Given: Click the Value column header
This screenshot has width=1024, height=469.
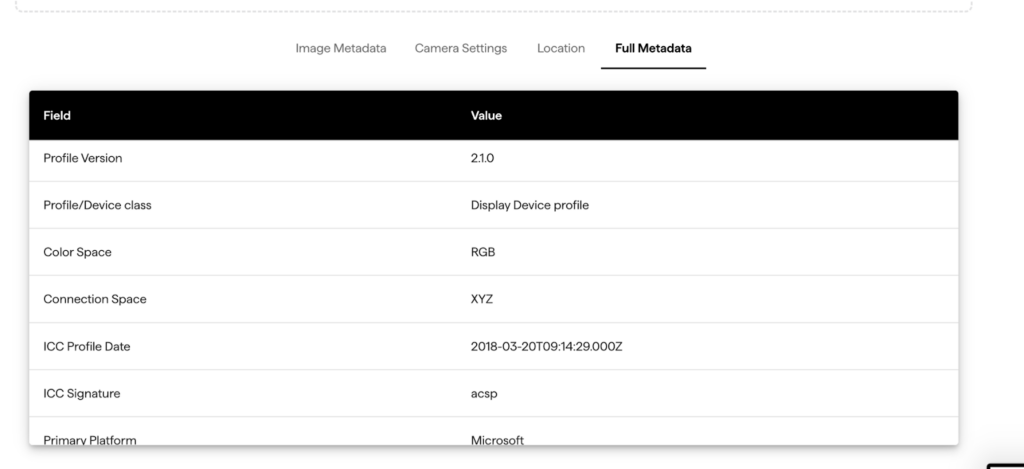Looking at the screenshot, I should point(486,115).
